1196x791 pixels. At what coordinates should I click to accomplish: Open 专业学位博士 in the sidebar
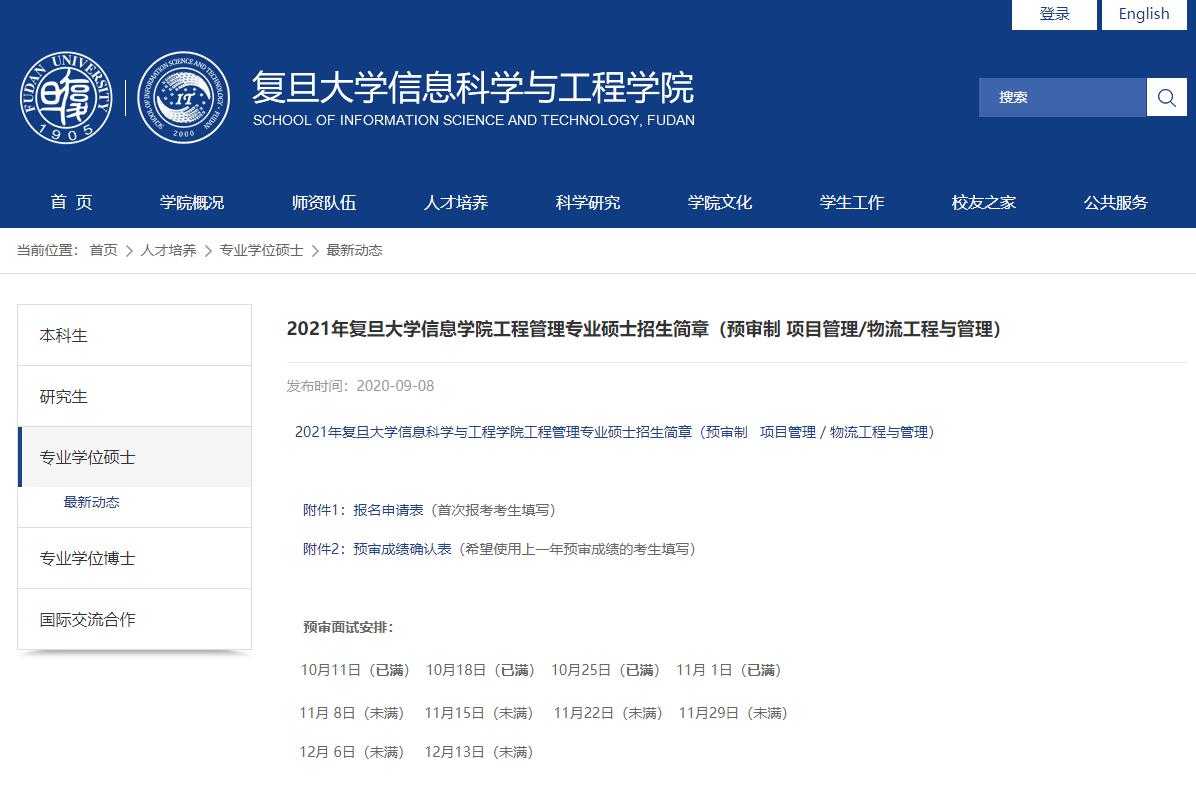pyautogui.click(x=87, y=558)
